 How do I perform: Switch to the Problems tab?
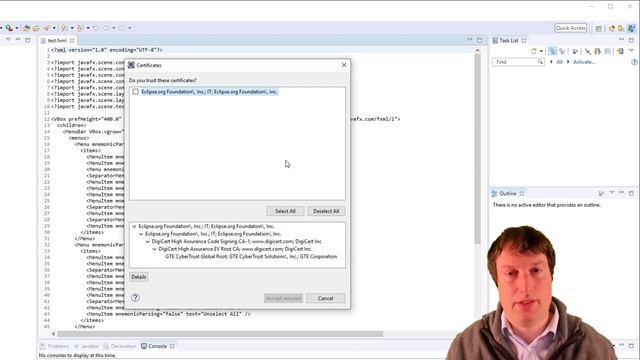click(x=55, y=346)
